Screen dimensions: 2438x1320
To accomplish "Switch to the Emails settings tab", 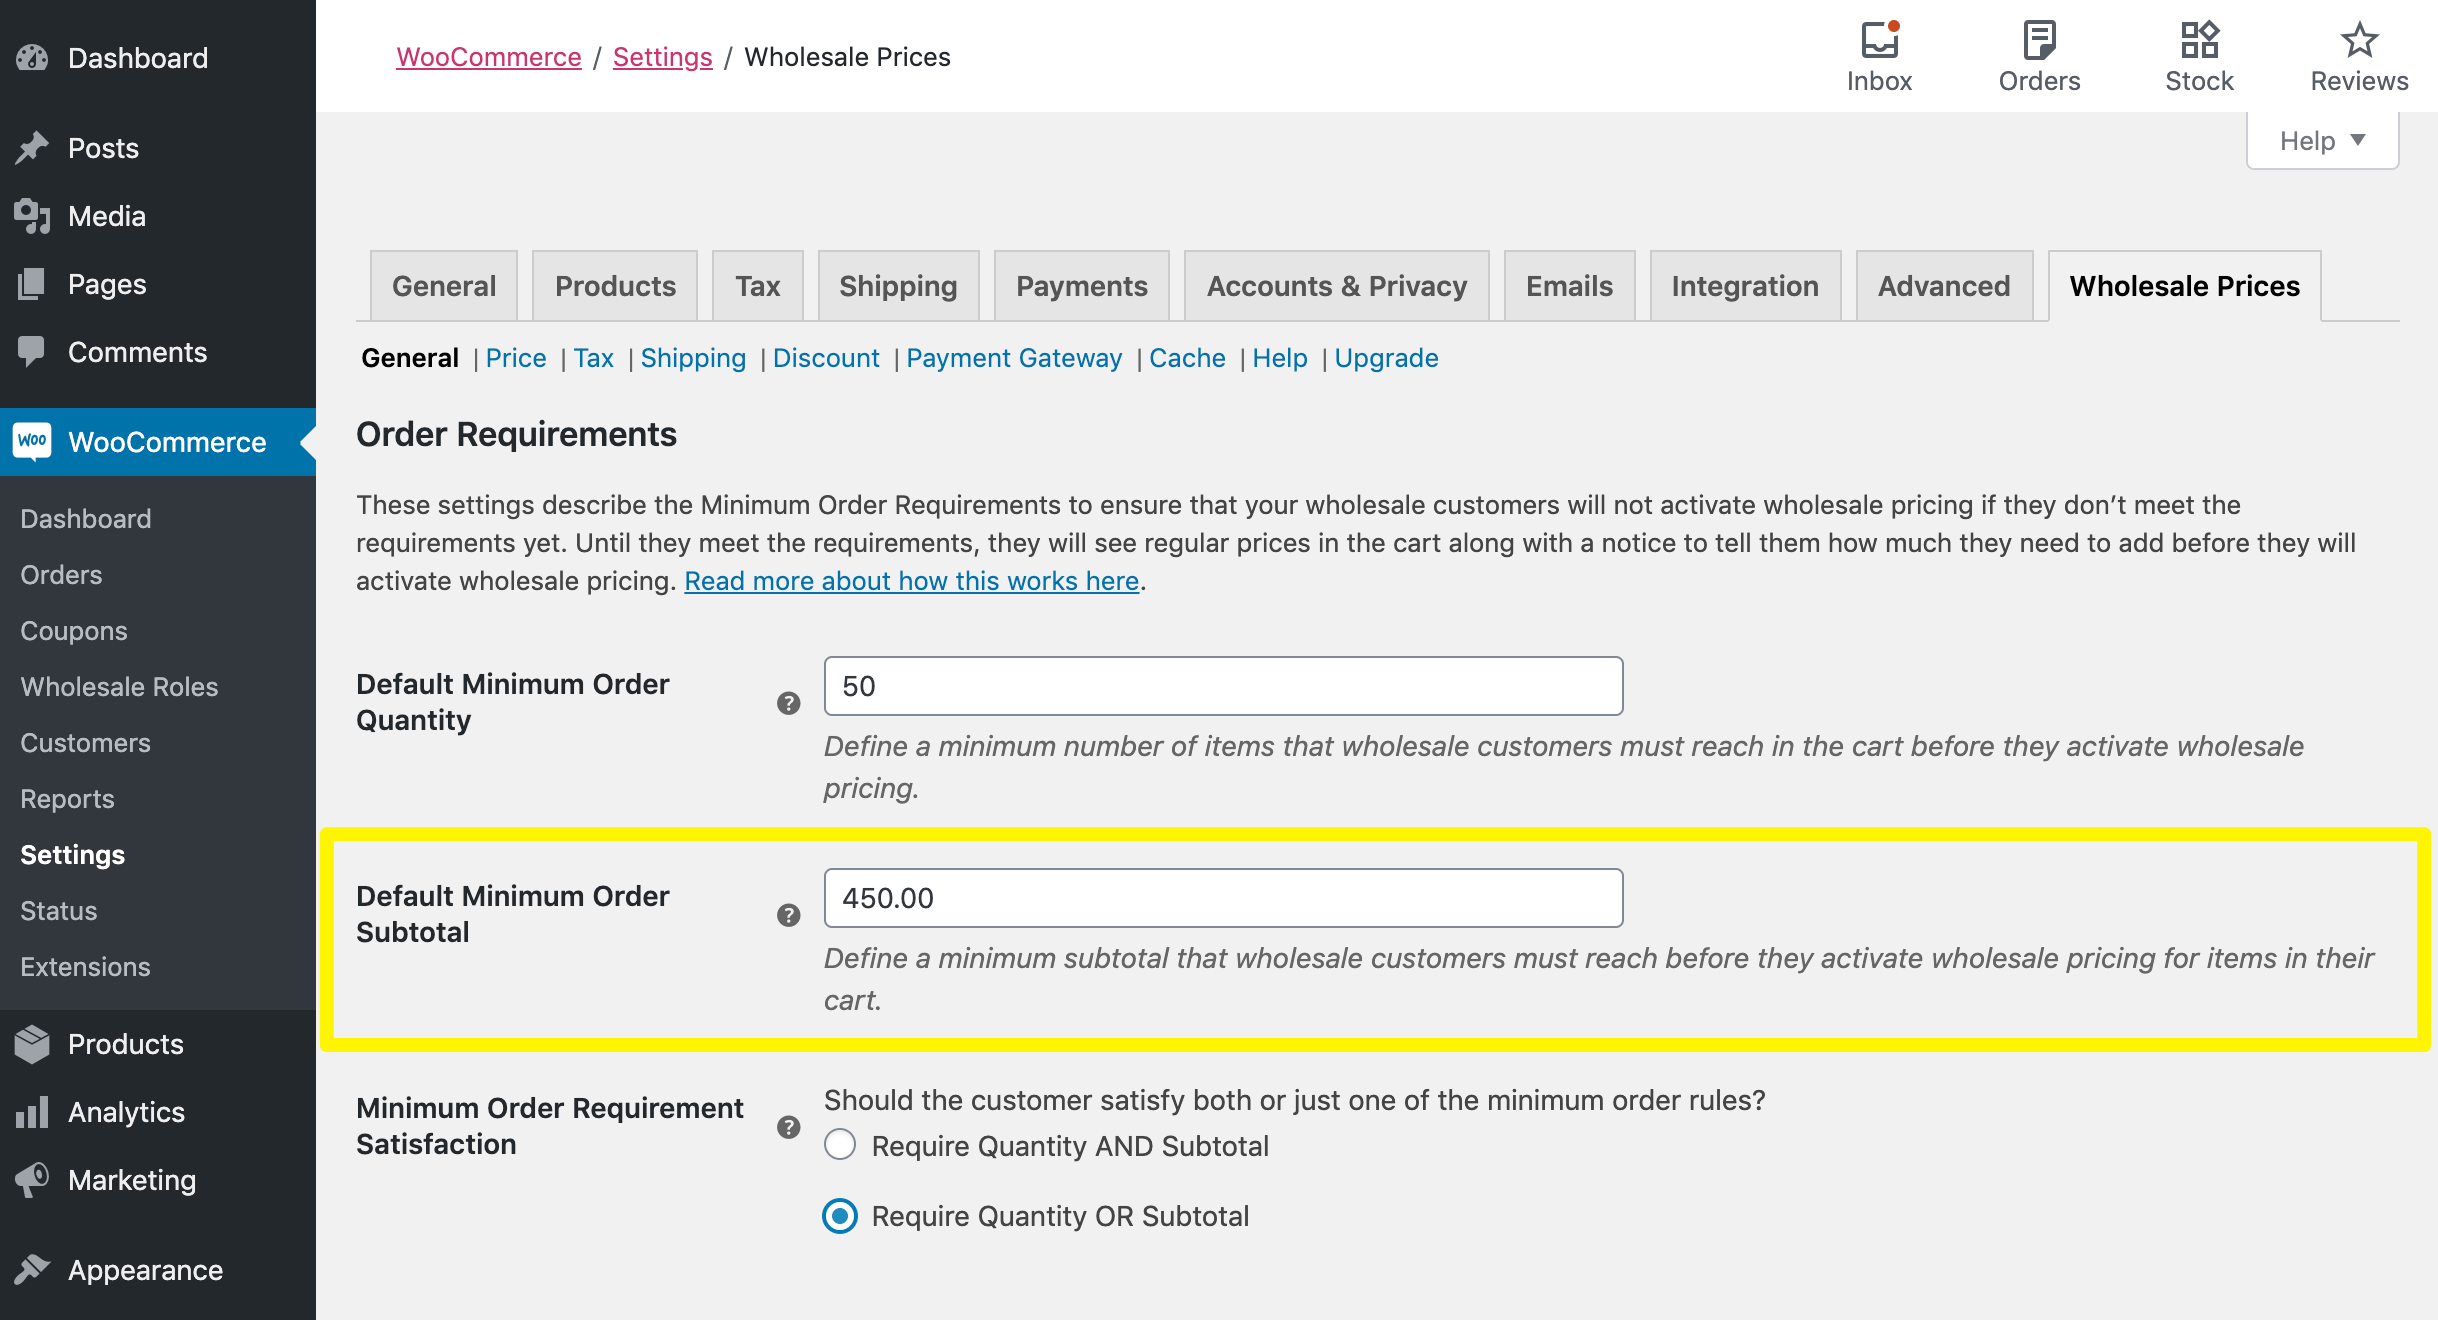I will 1570,286.
